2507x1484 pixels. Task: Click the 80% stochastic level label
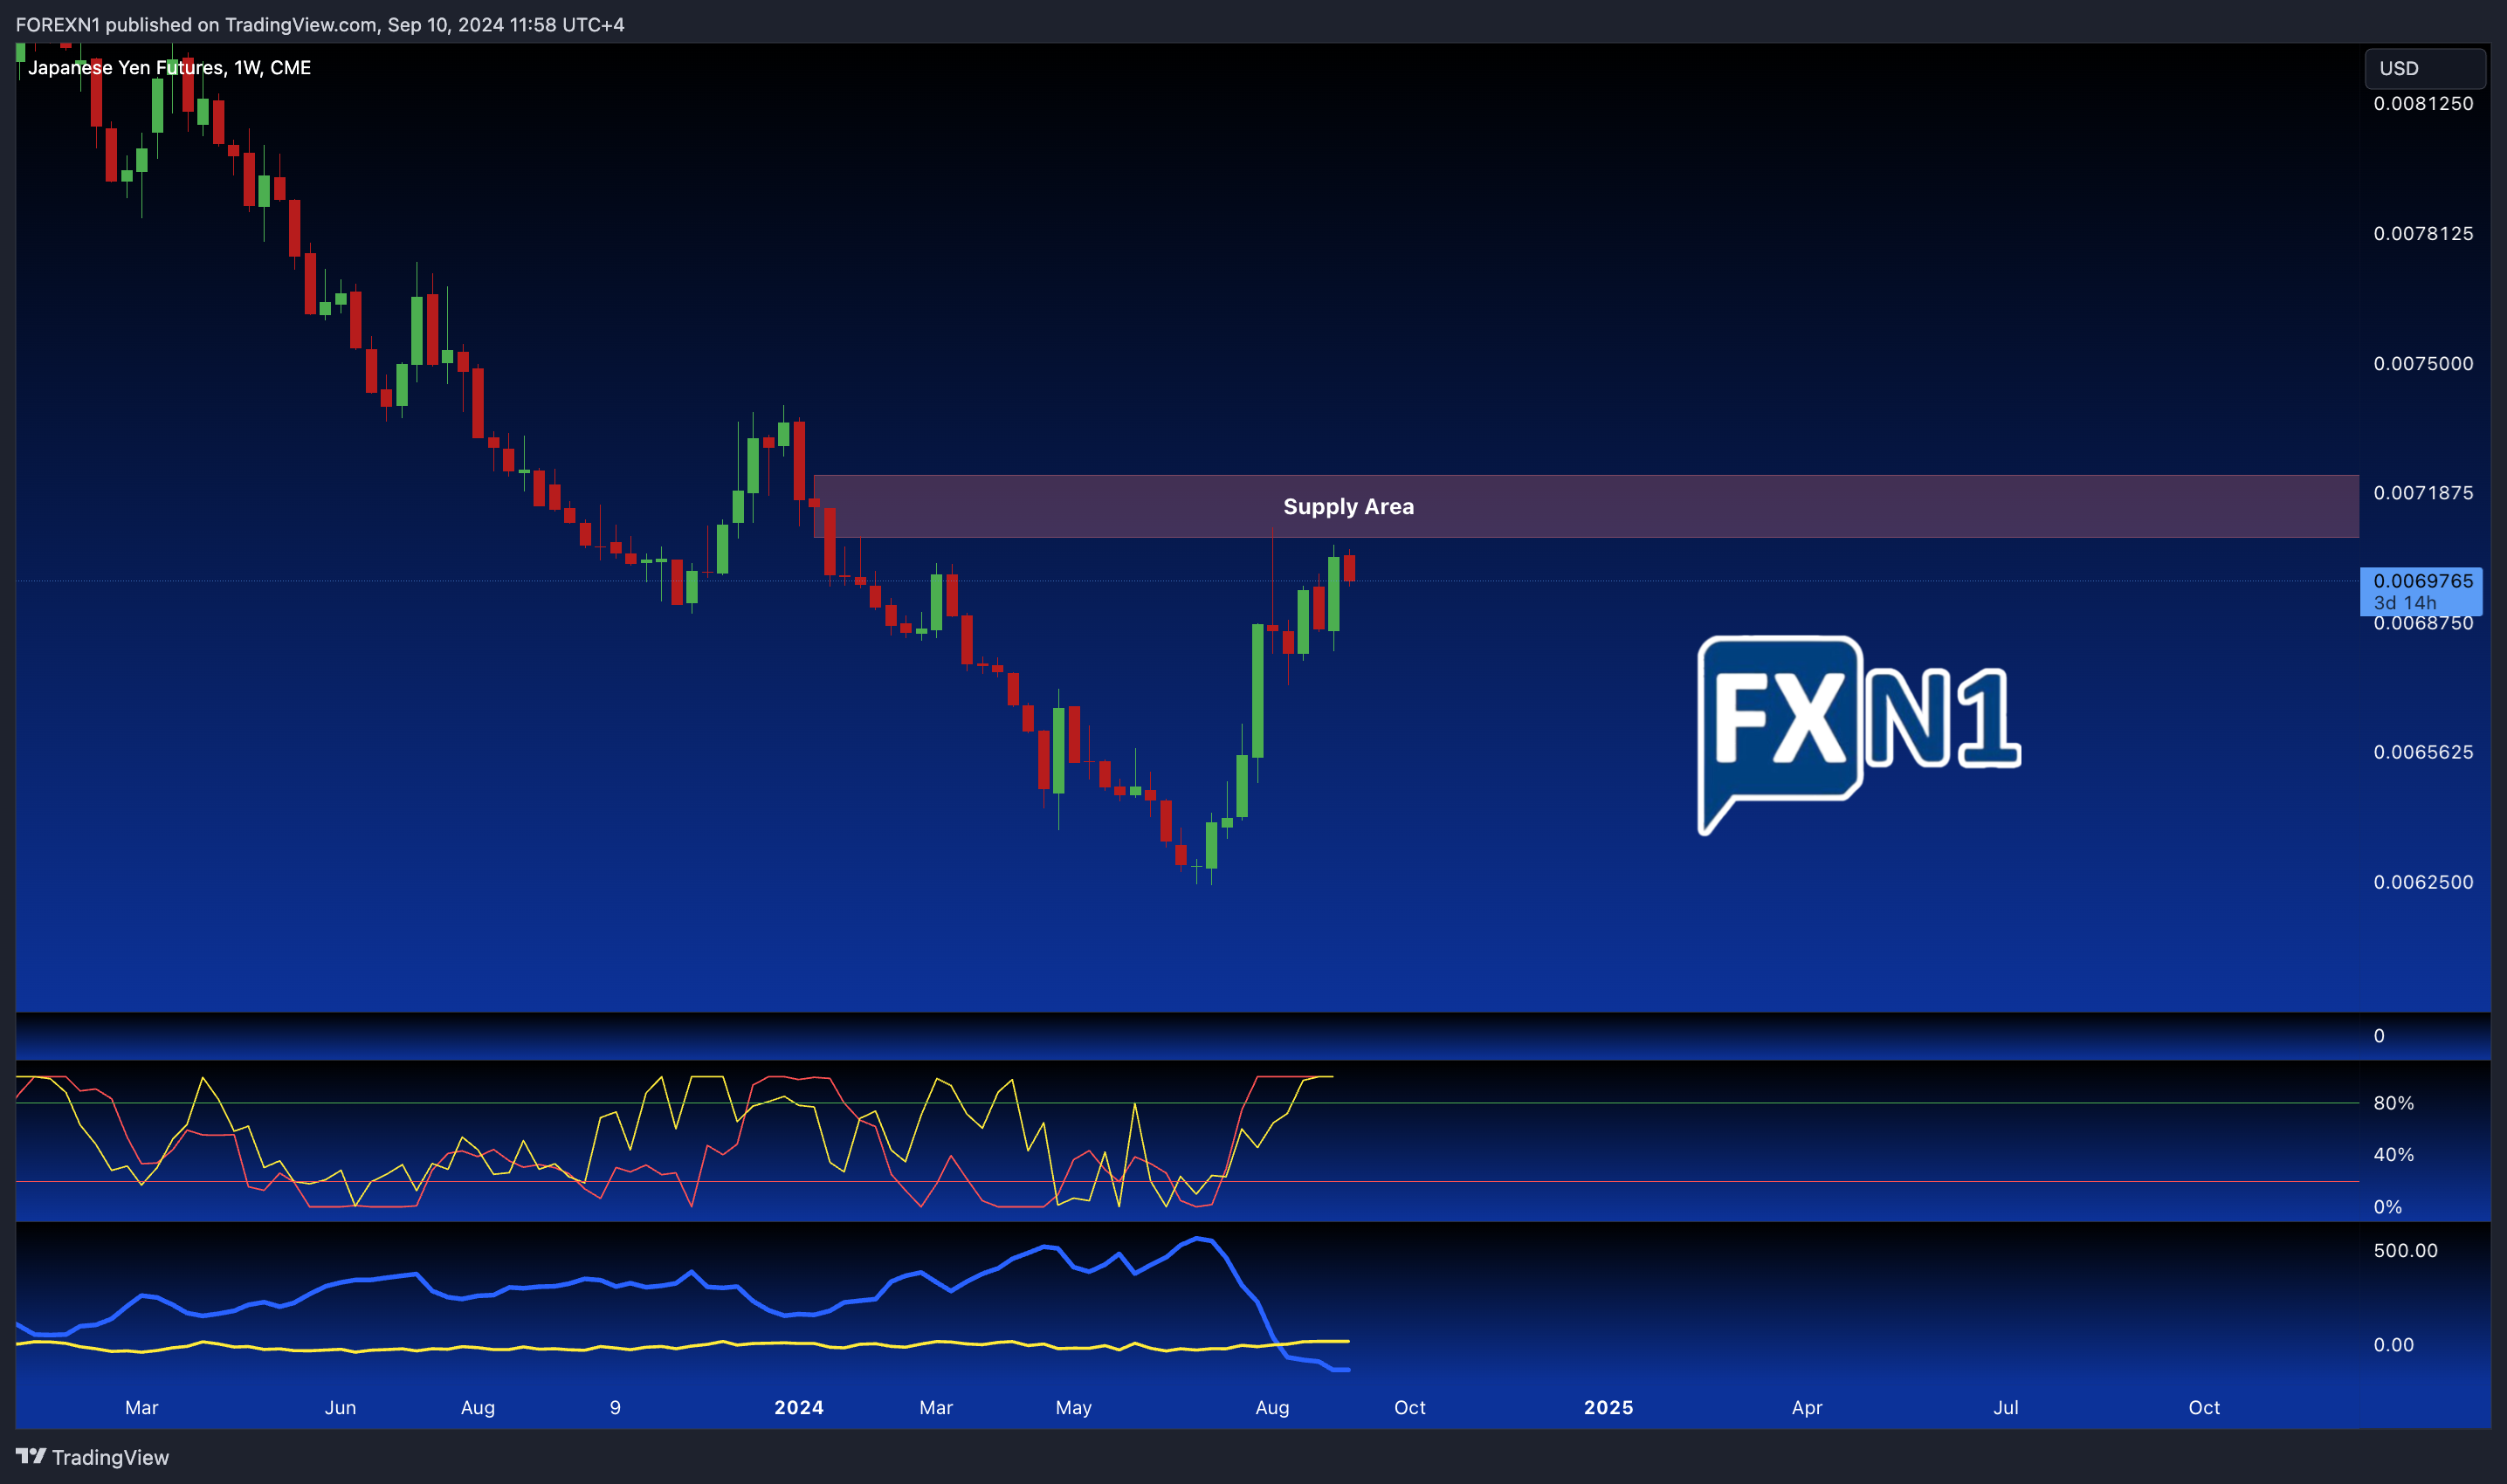point(2393,1103)
